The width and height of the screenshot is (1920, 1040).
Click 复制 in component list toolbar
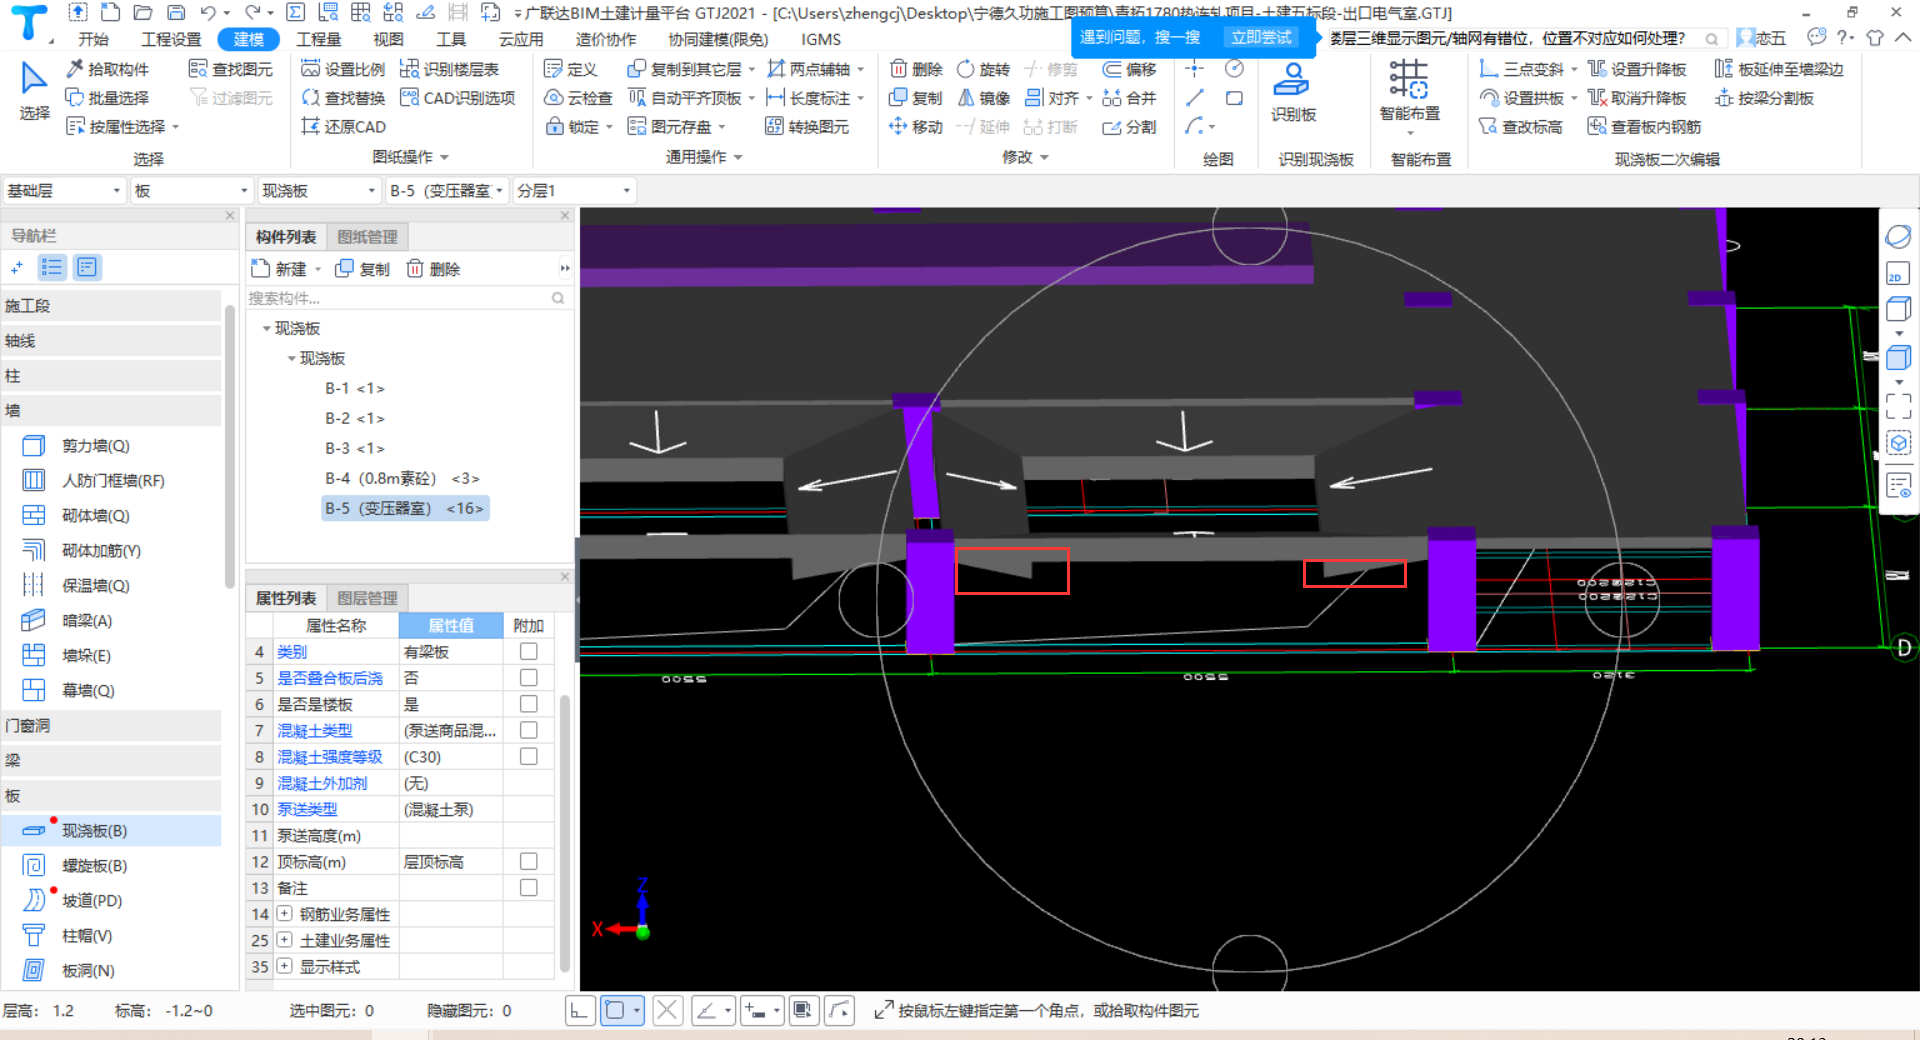(x=363, y=269)
